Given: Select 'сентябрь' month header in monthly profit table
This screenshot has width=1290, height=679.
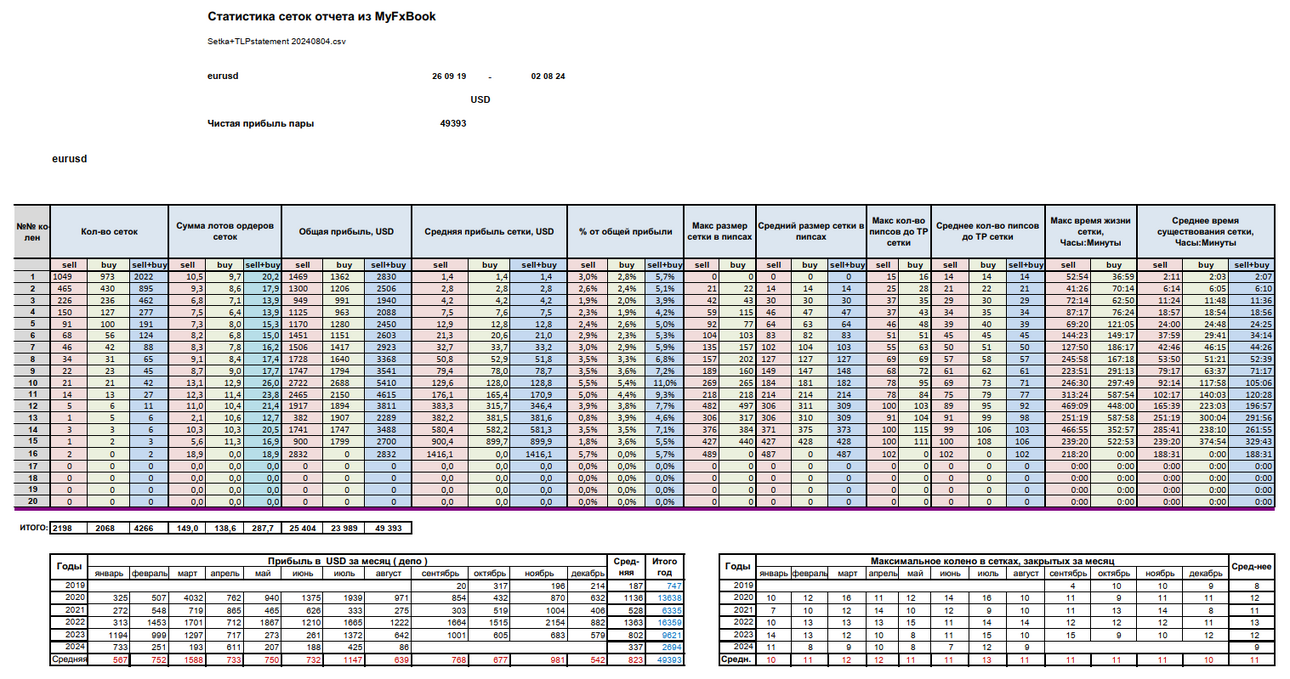Looking at the screenshot, I should pyautogui.click(x=441, y=574).
